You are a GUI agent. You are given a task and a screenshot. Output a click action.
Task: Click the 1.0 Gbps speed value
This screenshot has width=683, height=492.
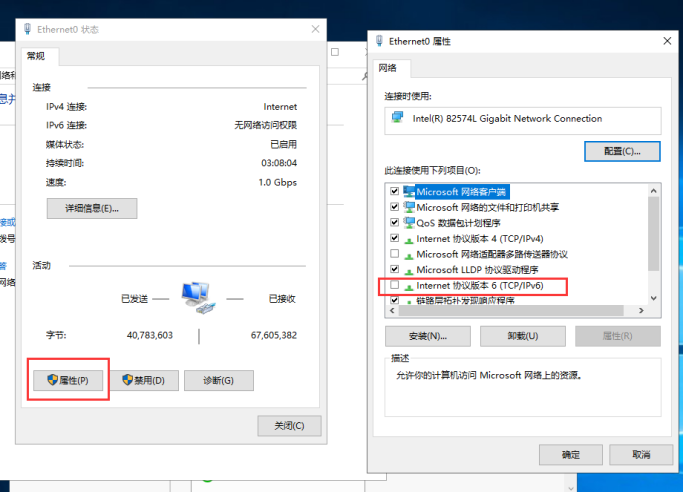pyautogui.click(x=277, y=182)
